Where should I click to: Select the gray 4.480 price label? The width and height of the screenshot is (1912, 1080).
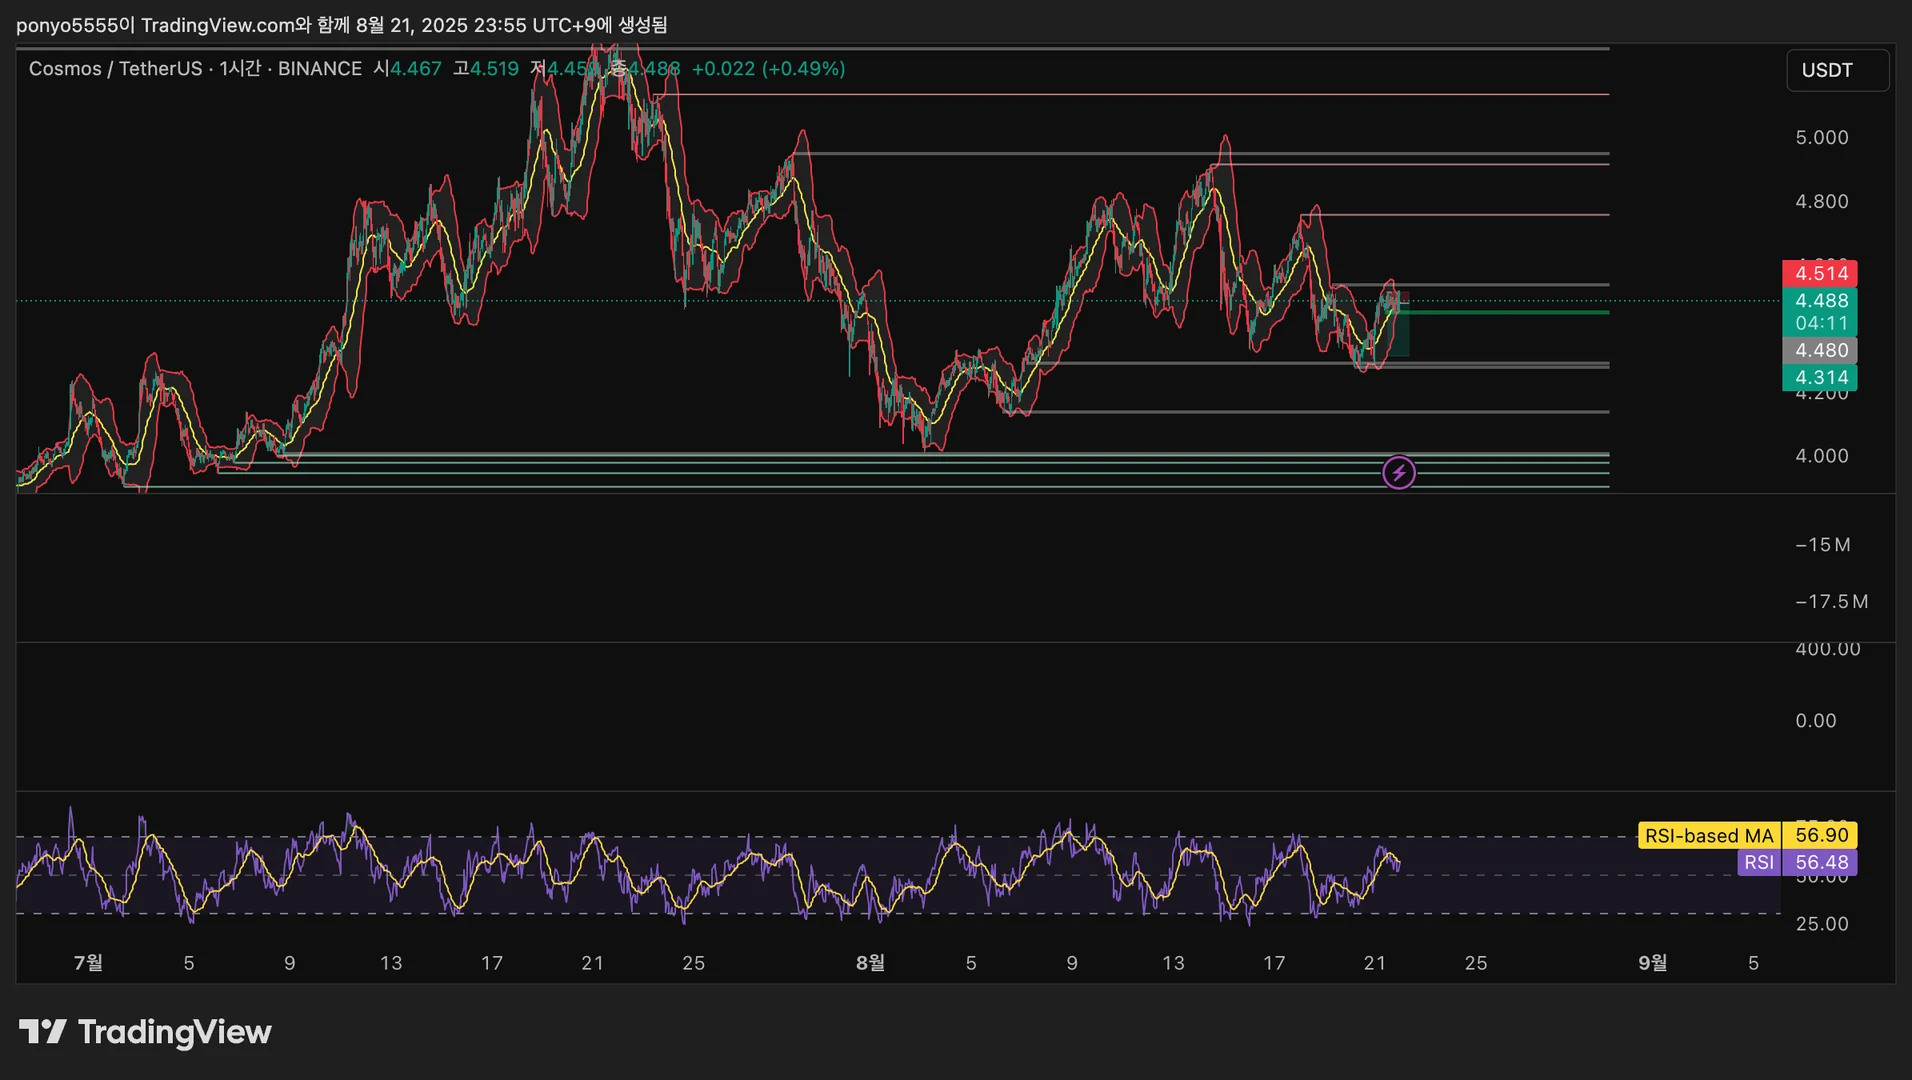click(x=1820, y=350)
